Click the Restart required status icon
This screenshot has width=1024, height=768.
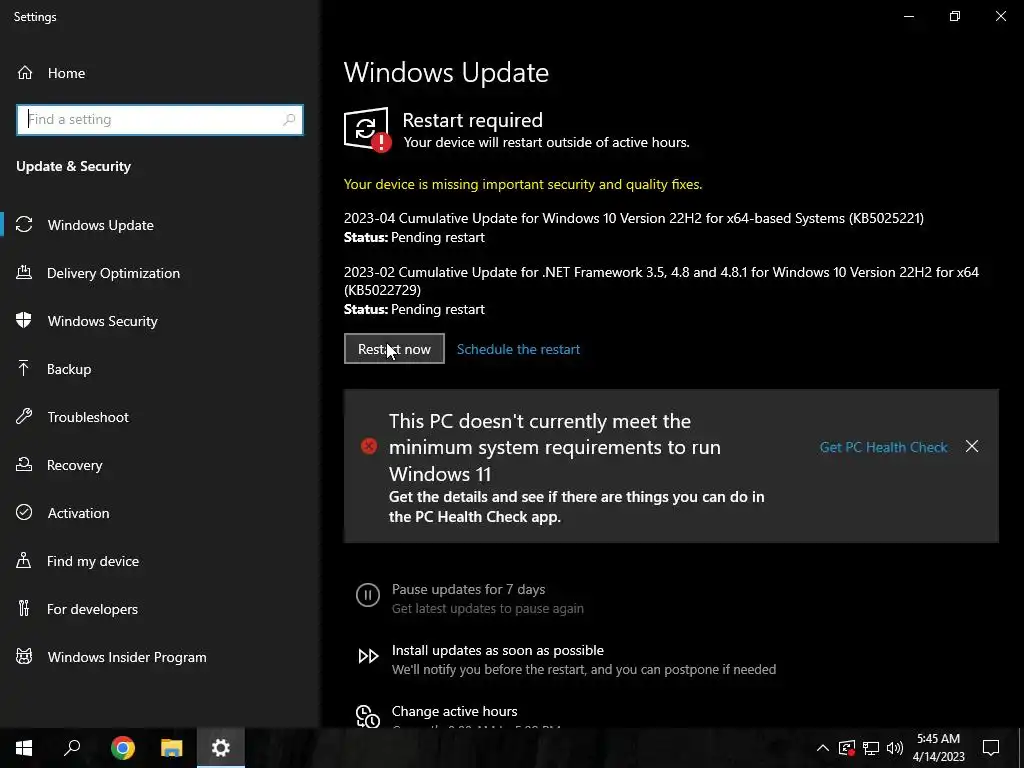pos(367,129)
